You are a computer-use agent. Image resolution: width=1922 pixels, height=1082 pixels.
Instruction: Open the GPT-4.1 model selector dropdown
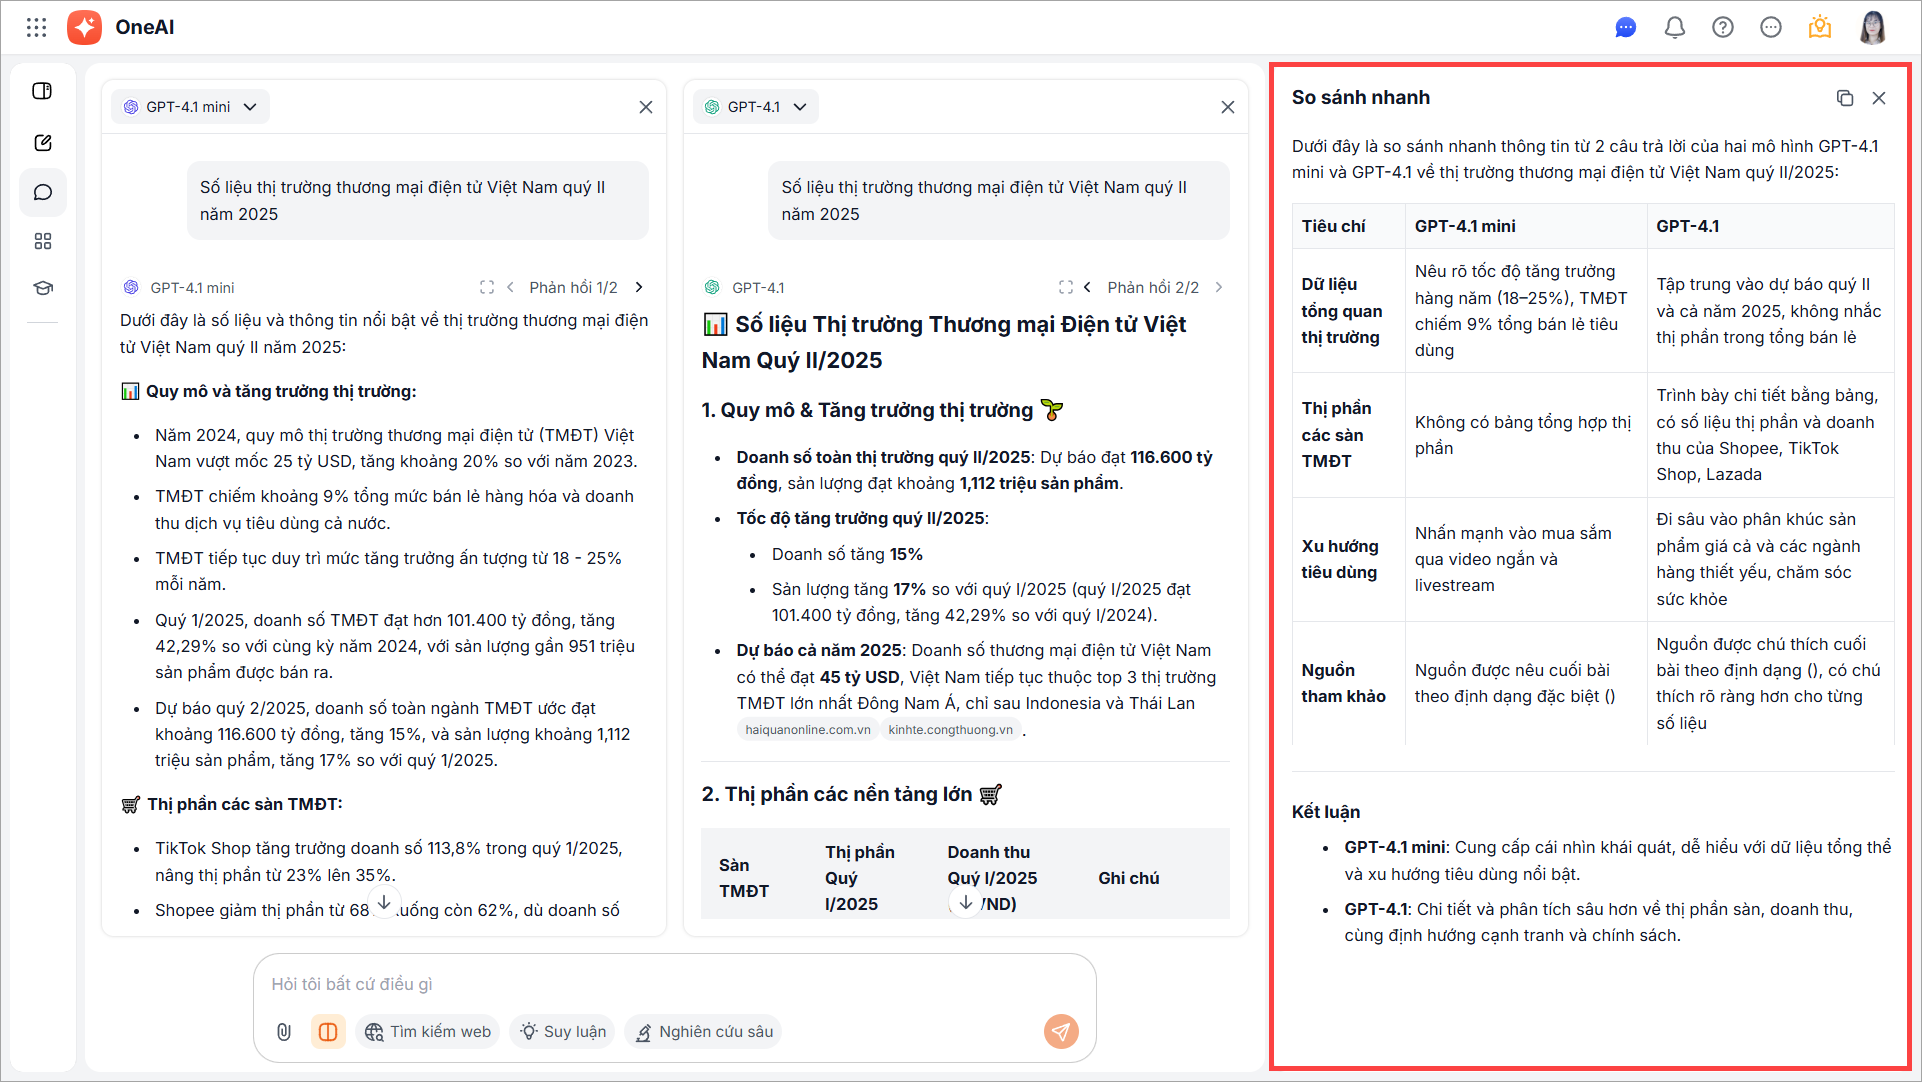tap(756, 107)
